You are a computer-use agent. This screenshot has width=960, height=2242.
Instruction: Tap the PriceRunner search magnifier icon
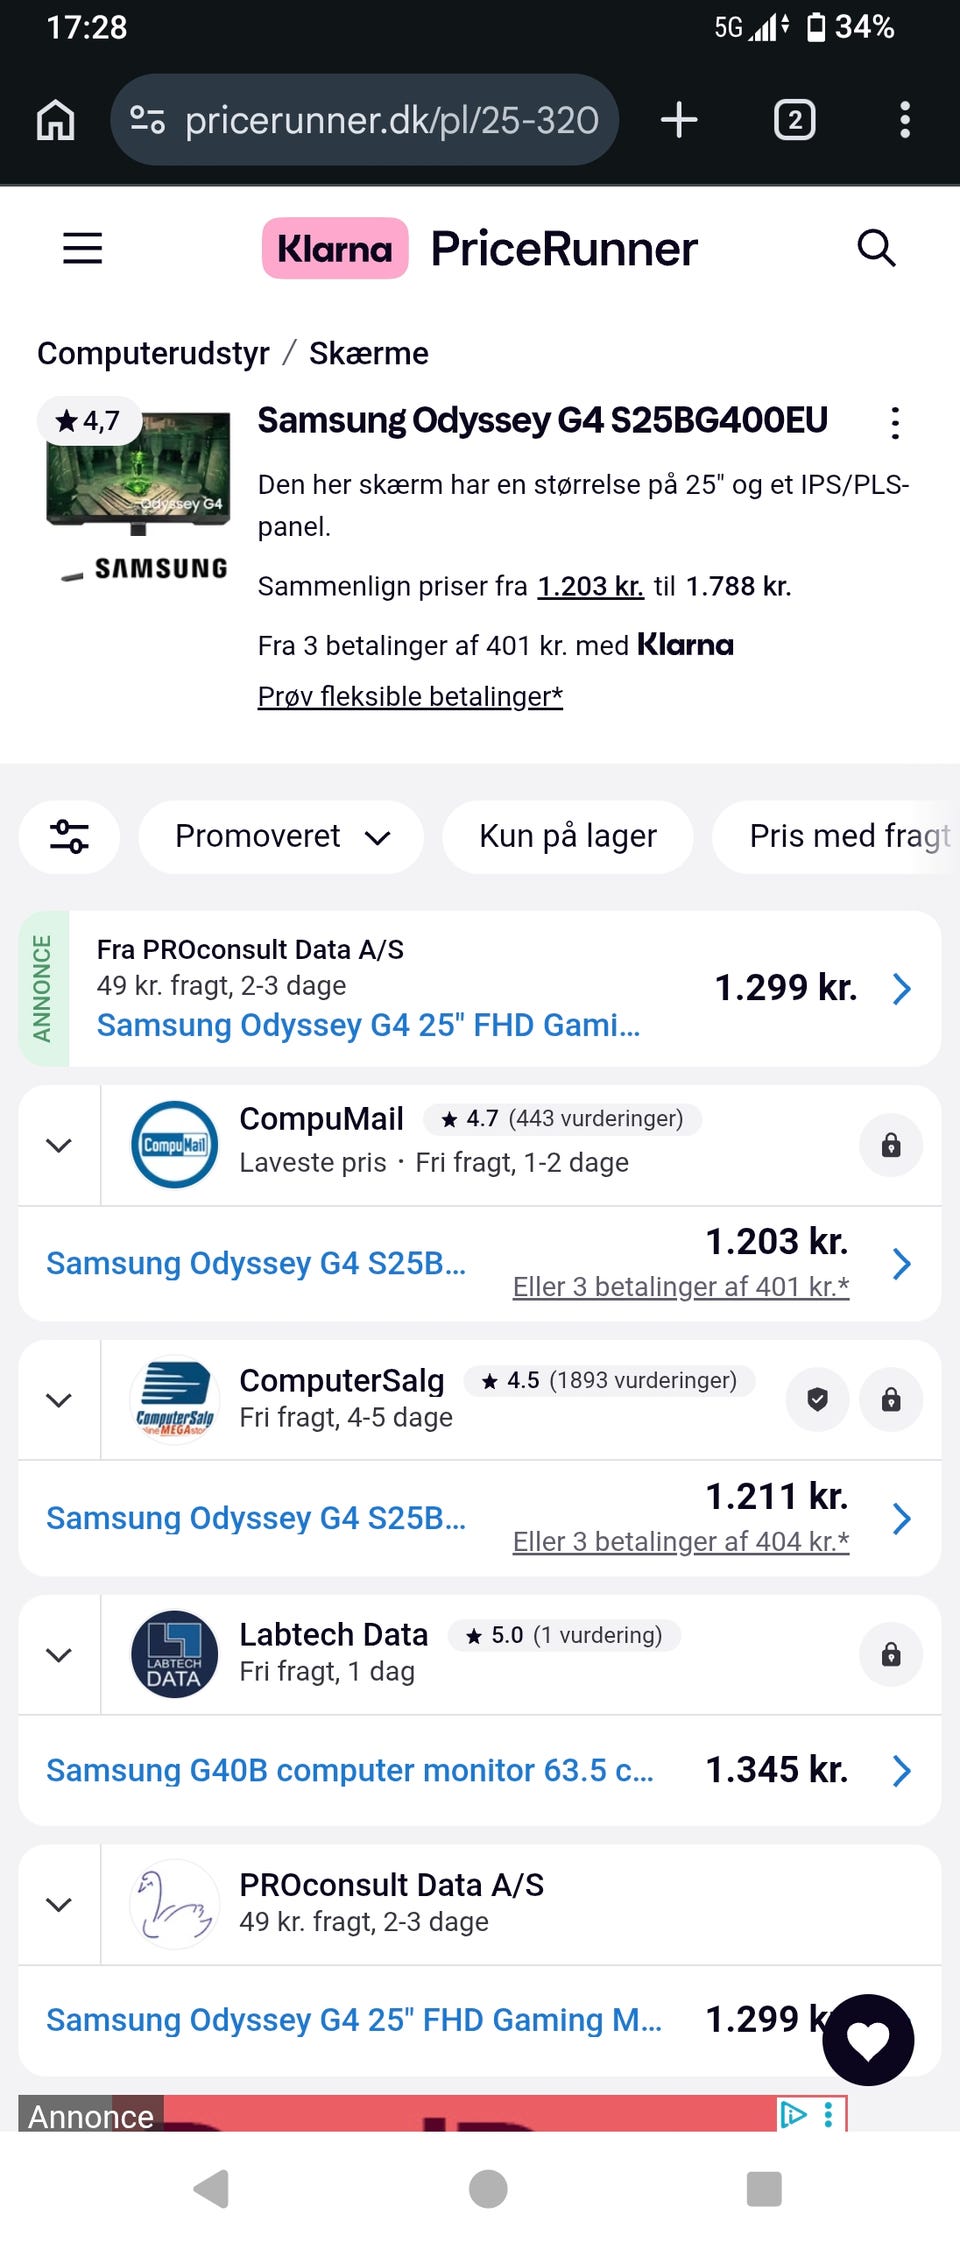[x=876, y=248]
